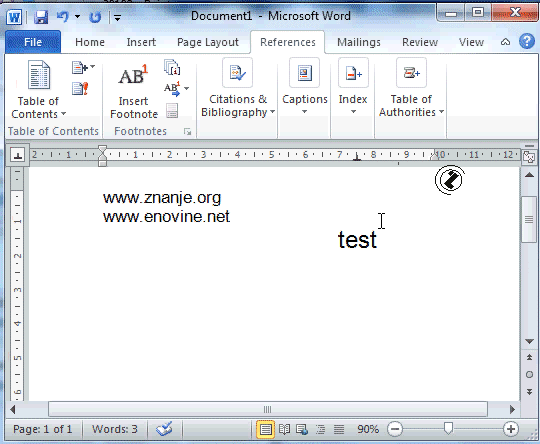Switch to Outline view
The width and height of the screenshot is (540, 444).
click(321, 430)
